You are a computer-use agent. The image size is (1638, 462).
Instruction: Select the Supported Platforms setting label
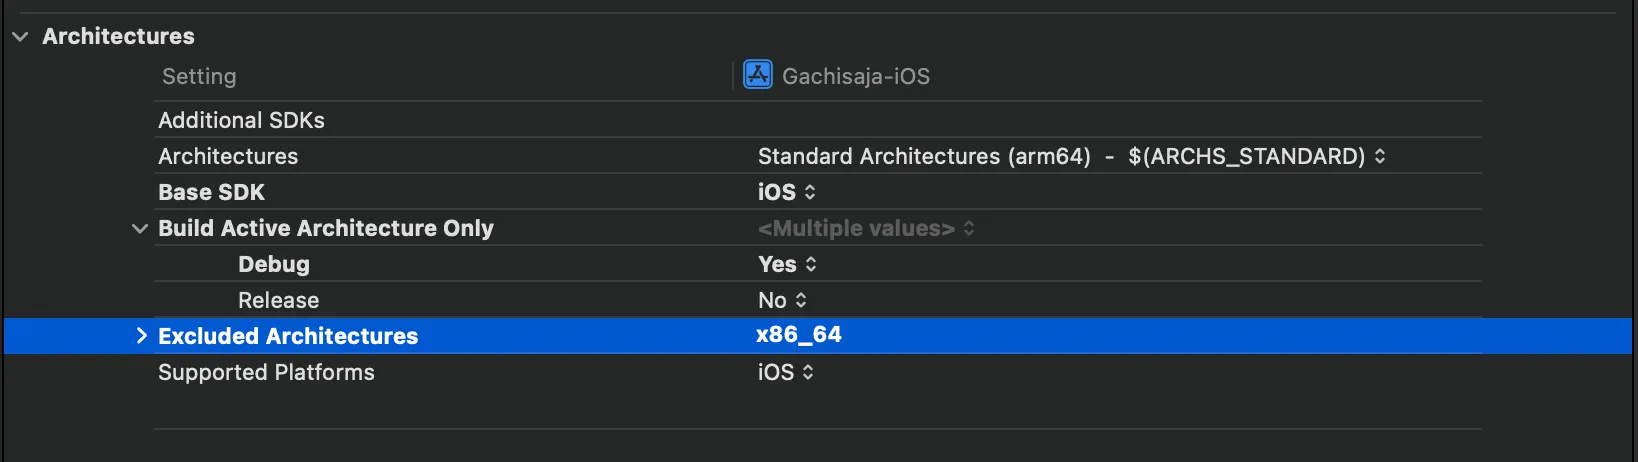266,373
